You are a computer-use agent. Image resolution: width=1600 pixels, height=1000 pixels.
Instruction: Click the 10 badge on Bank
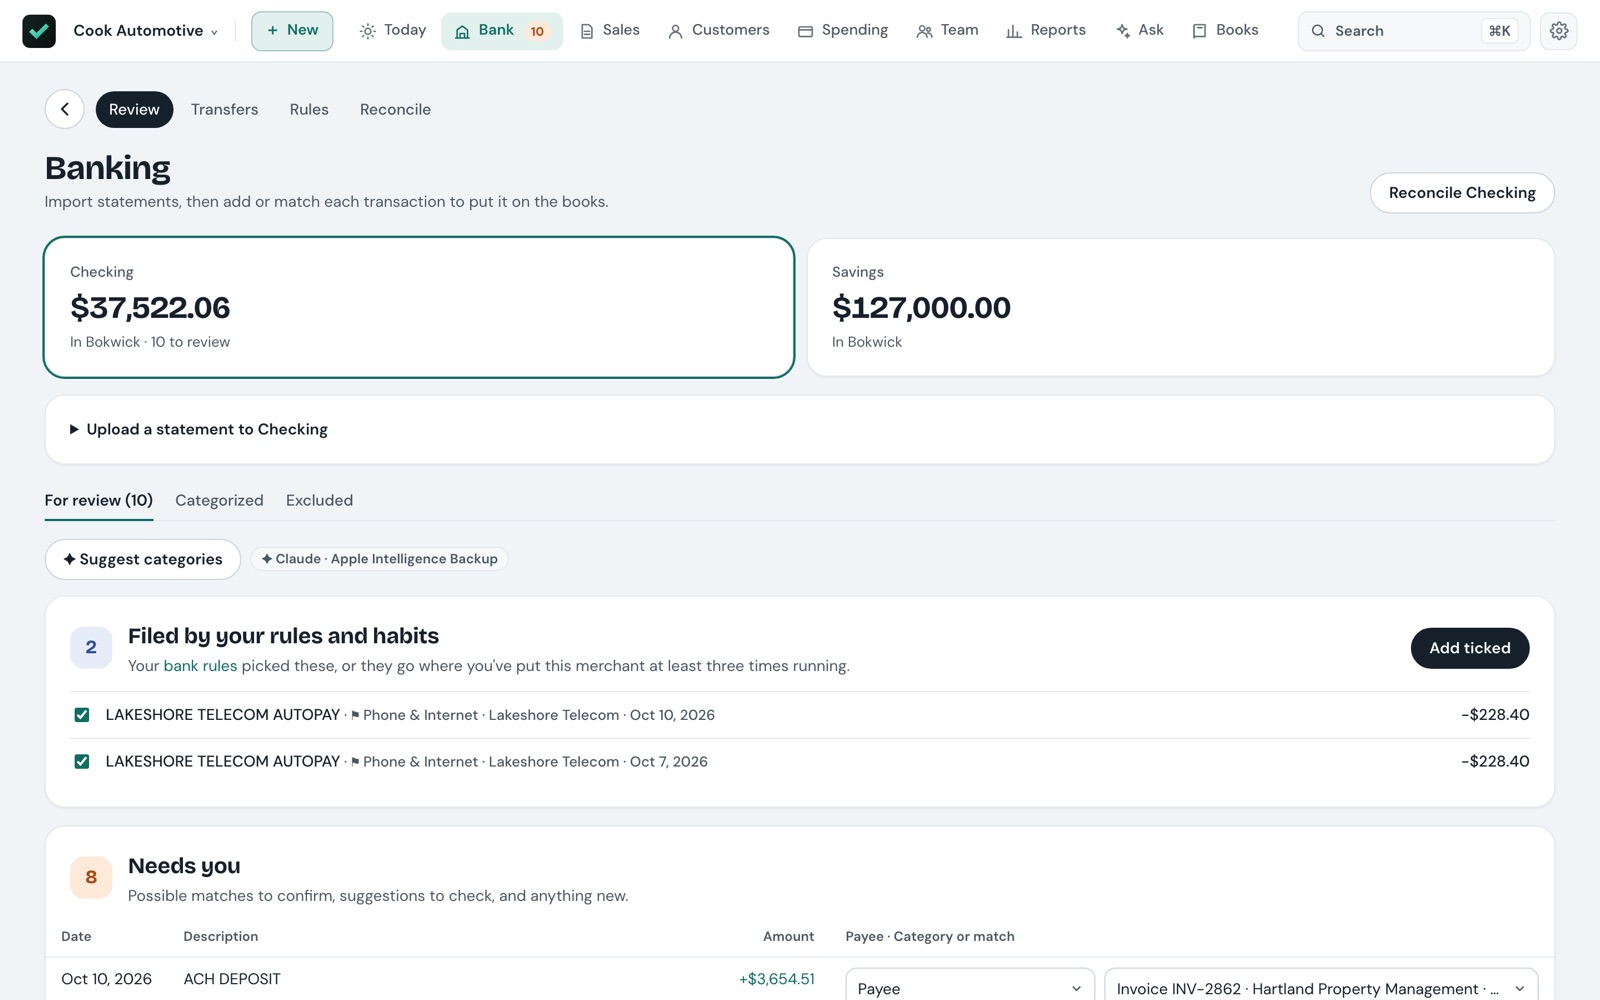tap(537, 31)
